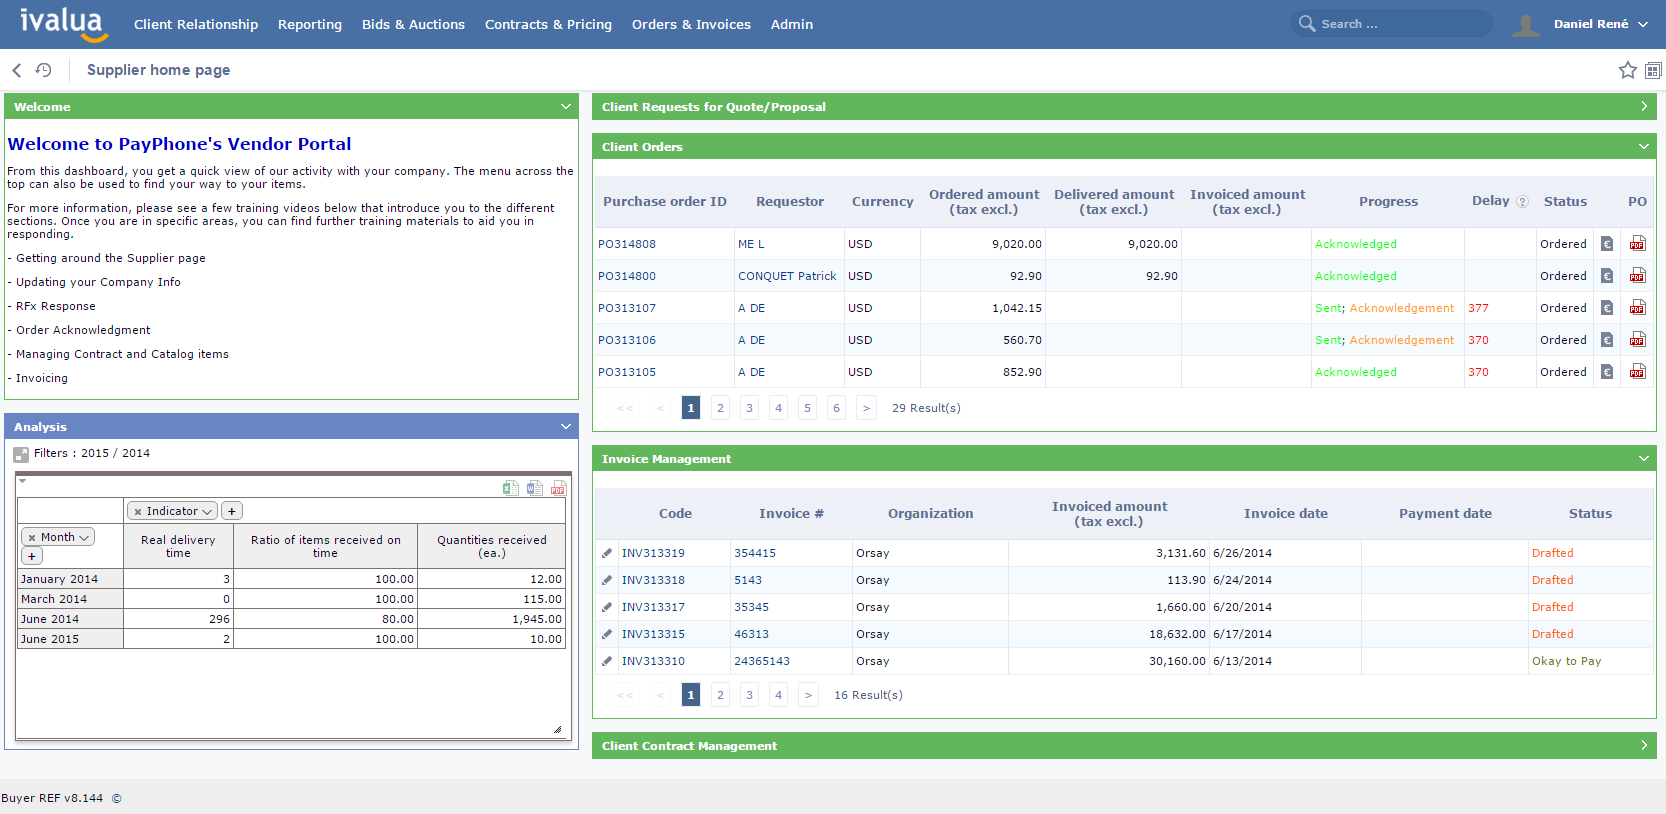Open Orders & Invoices menu
1666x814 pixels.
(x=691, y=24)
